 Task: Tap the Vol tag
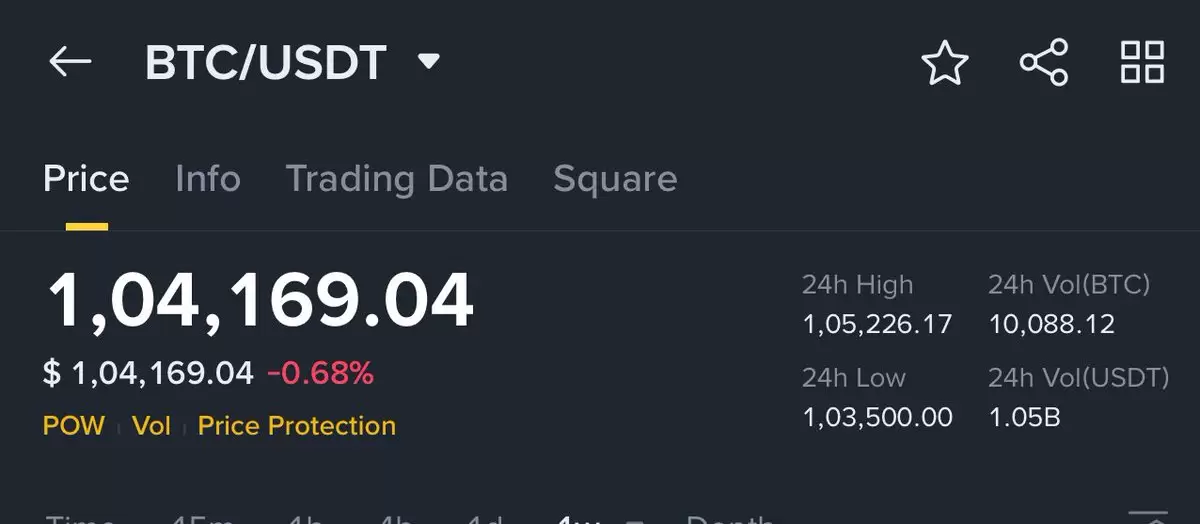pos(152,426)
